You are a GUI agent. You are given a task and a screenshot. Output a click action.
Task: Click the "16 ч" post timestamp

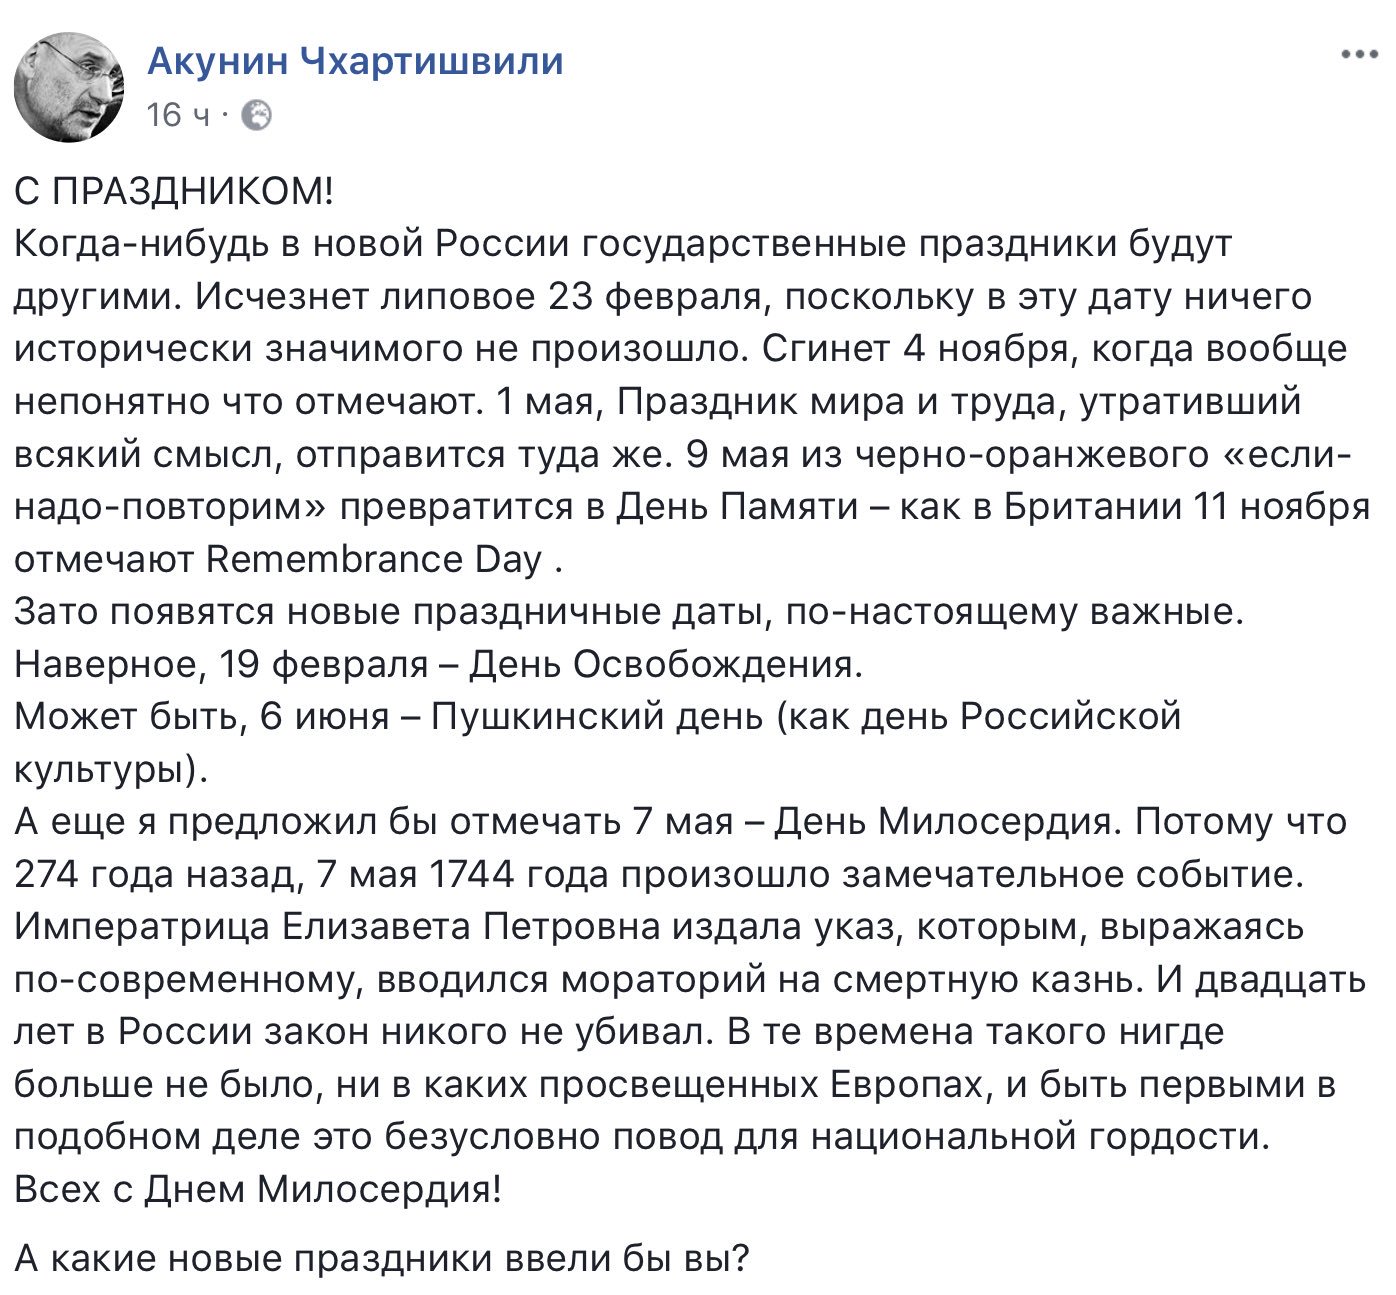(178, 116)
